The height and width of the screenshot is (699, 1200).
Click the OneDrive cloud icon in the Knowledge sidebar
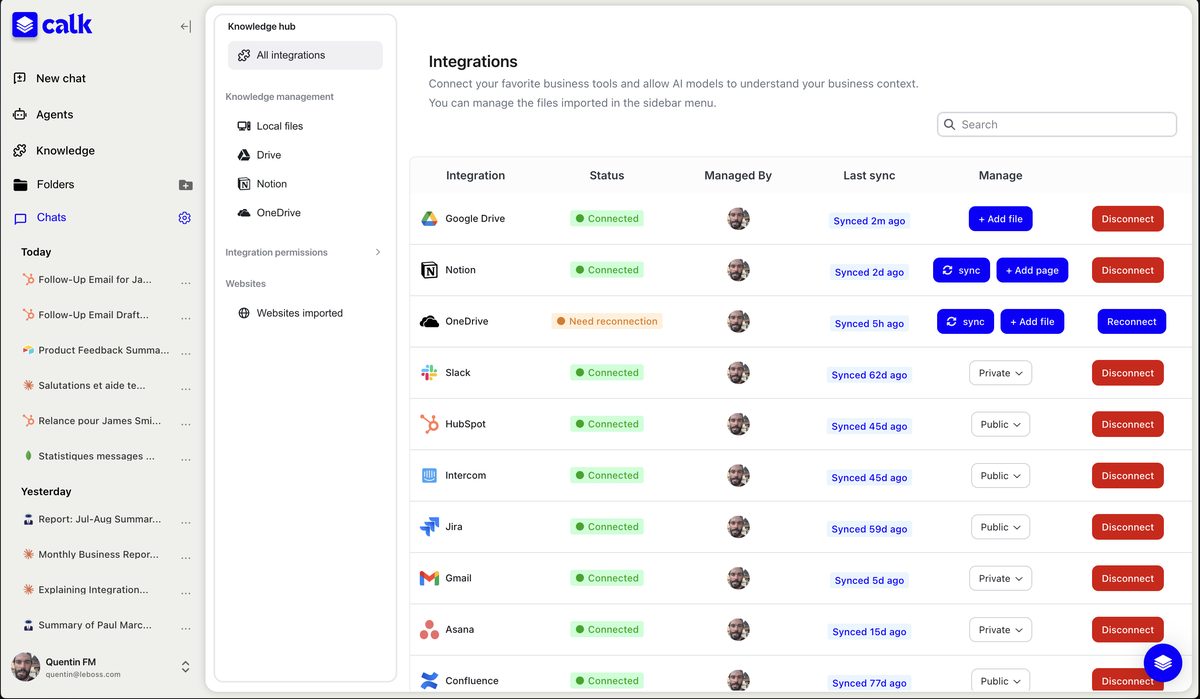pyautogui.click(x=242, y=212)
